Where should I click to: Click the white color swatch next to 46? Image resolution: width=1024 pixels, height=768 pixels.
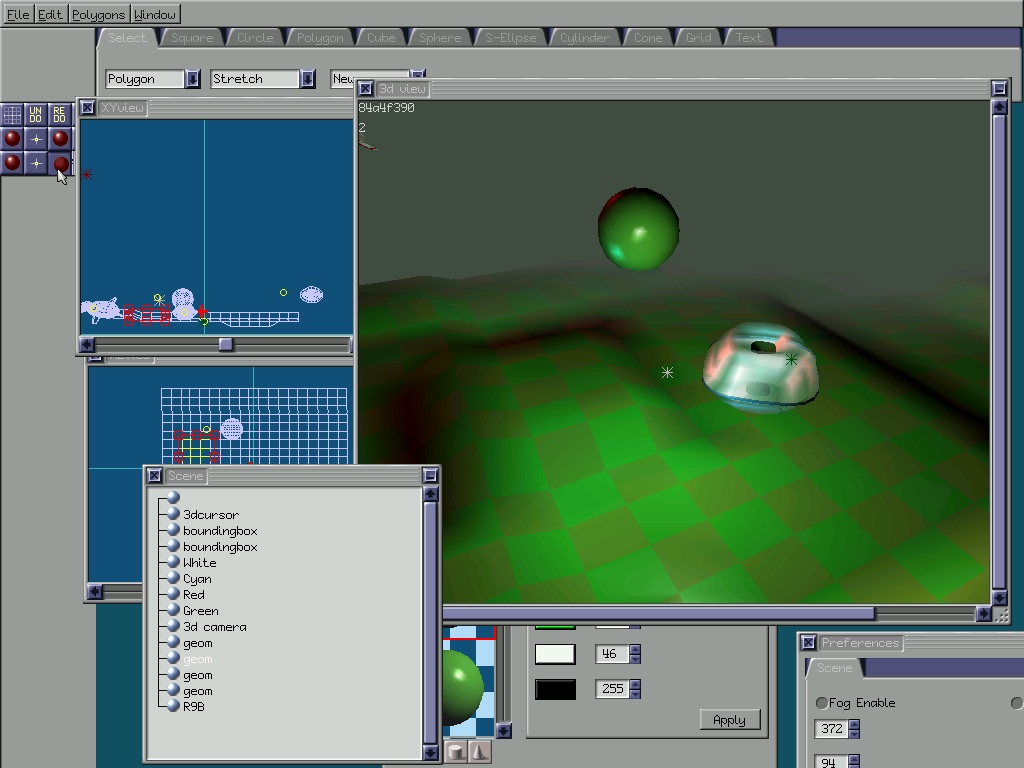click(555, 654)
